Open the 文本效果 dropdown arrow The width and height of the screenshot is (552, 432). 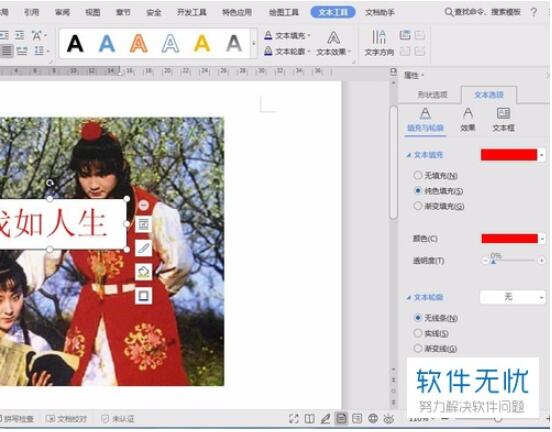click(x=350, y=52)
